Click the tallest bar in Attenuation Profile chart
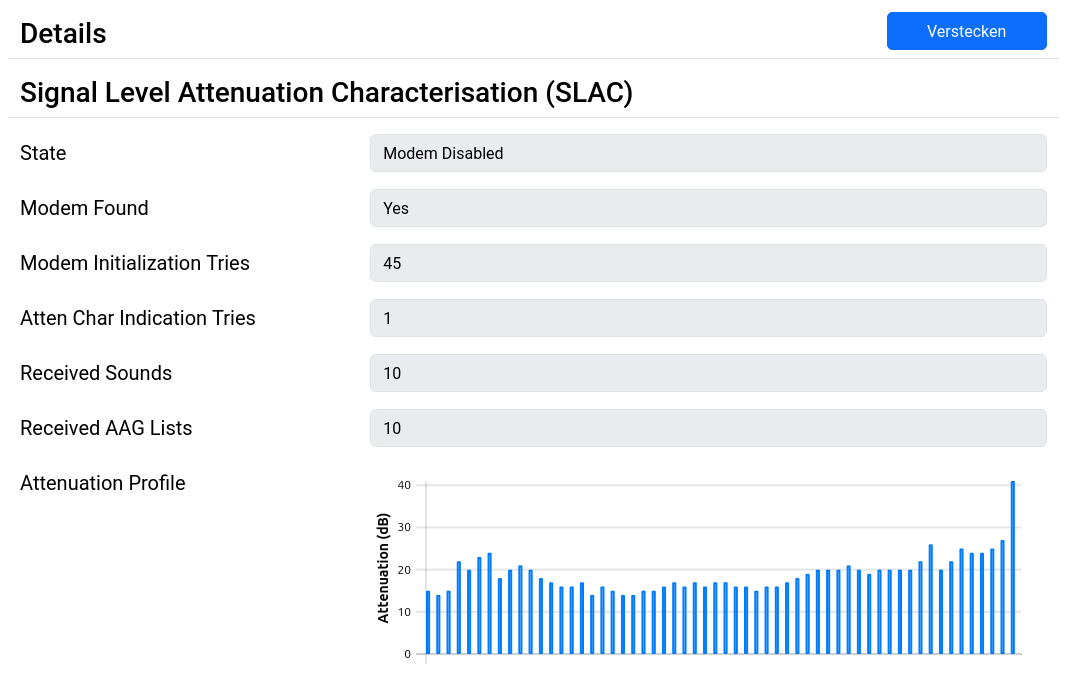This screenshot has height=676, width=1071. (x=1013, y=567)
